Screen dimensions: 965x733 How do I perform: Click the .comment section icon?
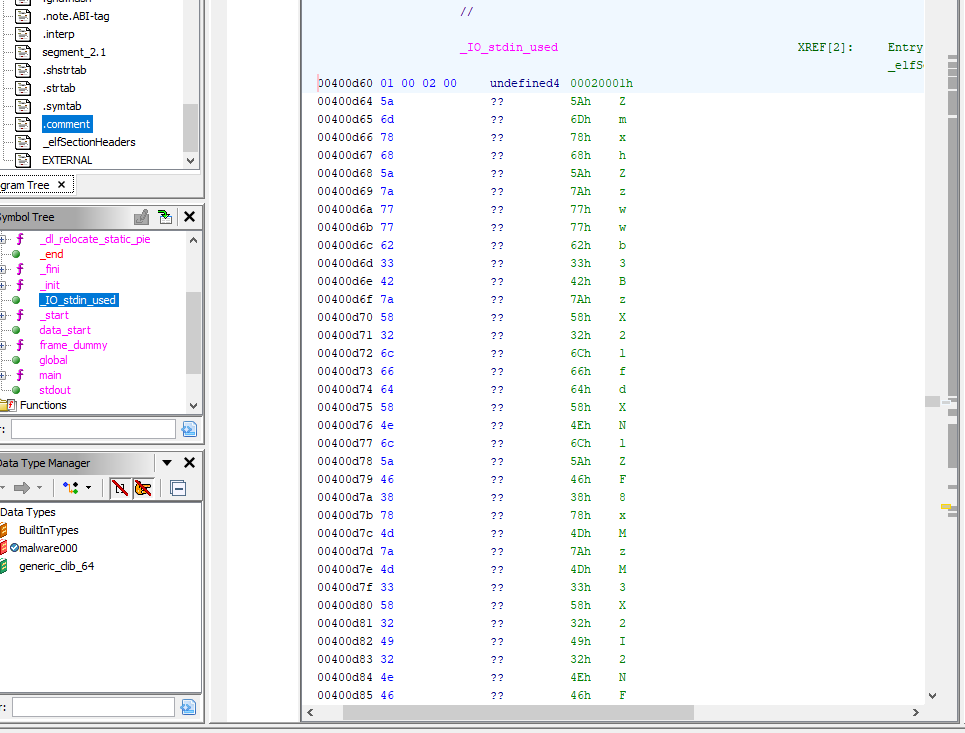coord(23,124)
